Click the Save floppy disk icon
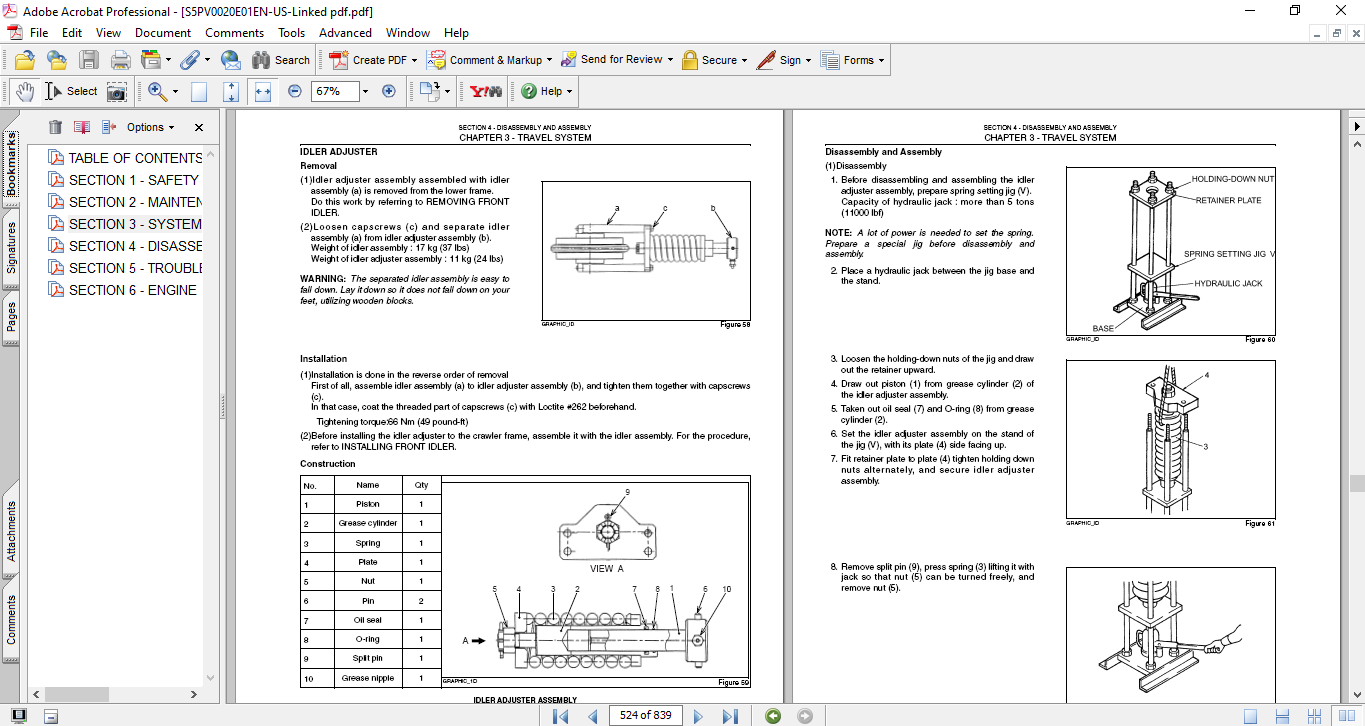This screenshot has width=1365, height=726. pos(89,60)
